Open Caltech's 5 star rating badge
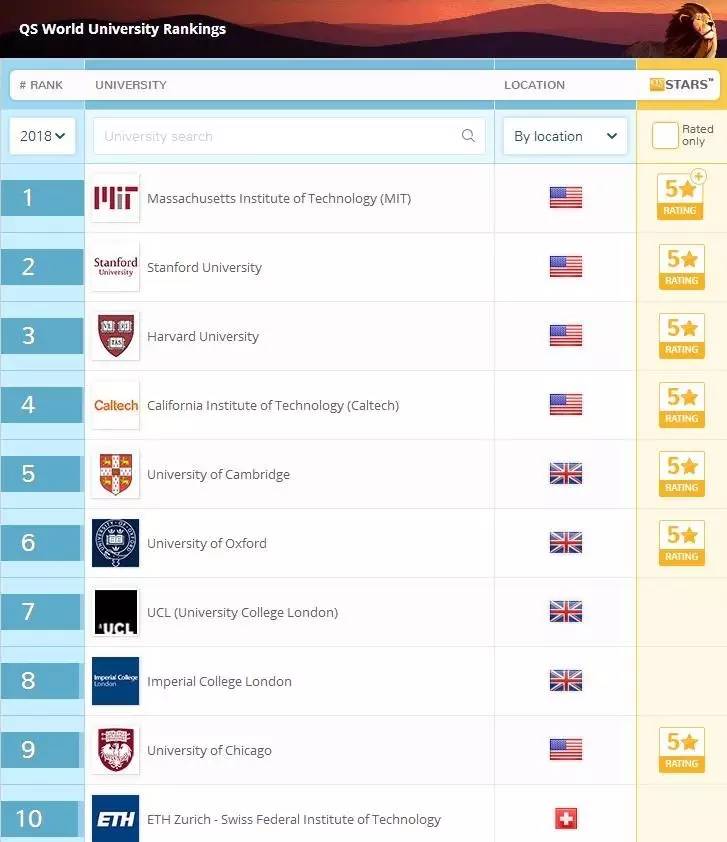Image resolution: width=727 pixels, height=842 pixels. (x=681, y=405)
